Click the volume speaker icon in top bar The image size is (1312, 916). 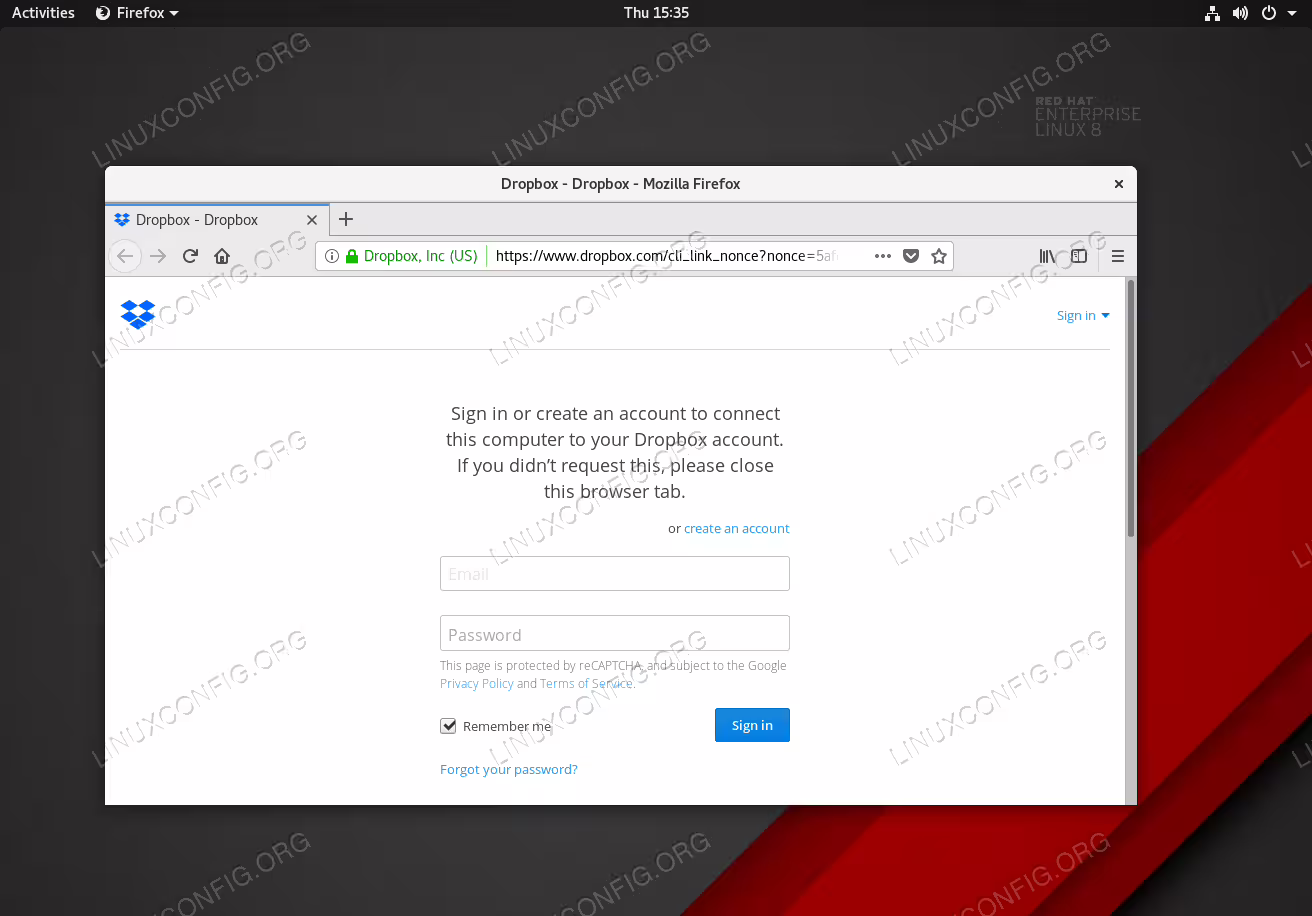click(x=1240, y=13)
